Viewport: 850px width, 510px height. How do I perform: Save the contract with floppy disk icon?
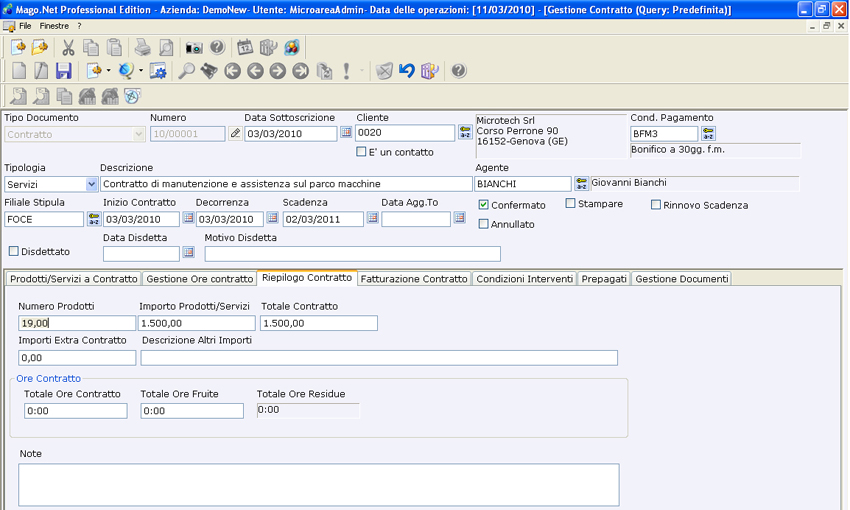point(64,70)
